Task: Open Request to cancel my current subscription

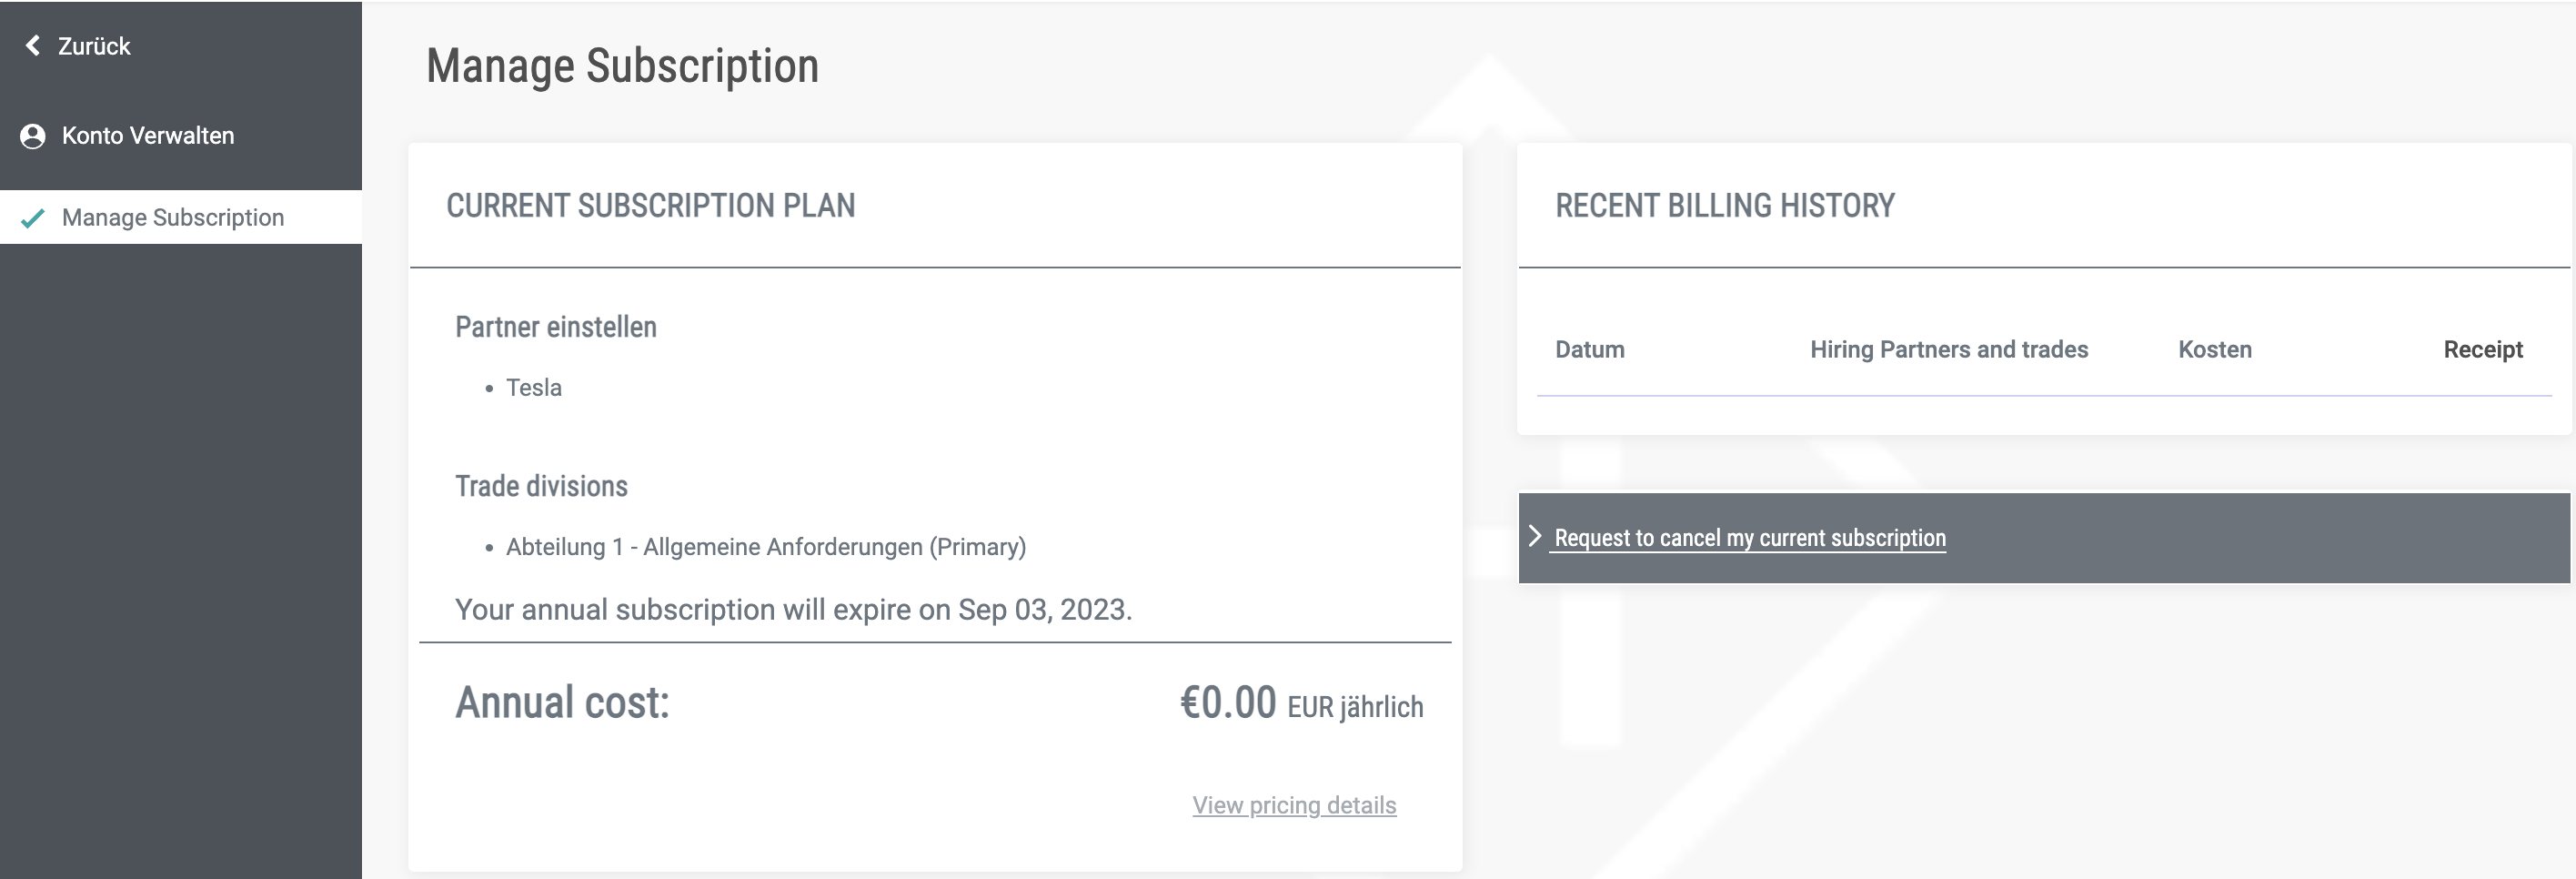Action: 1750,538
